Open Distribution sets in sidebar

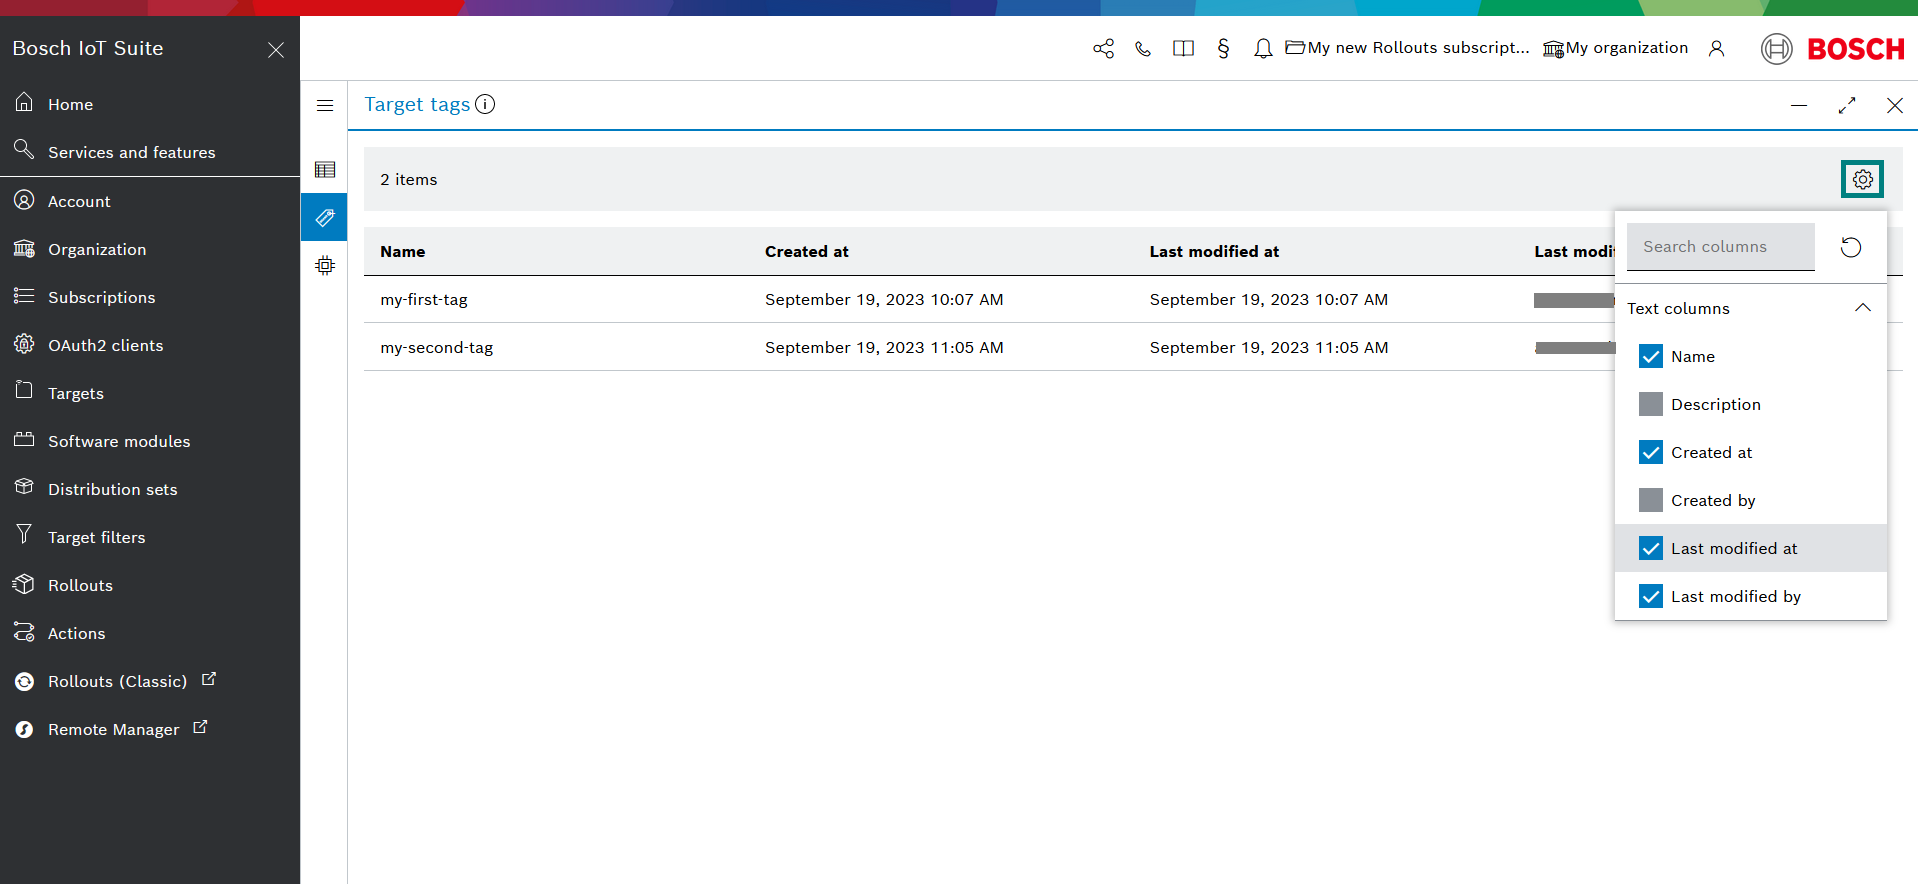(112, 489)
